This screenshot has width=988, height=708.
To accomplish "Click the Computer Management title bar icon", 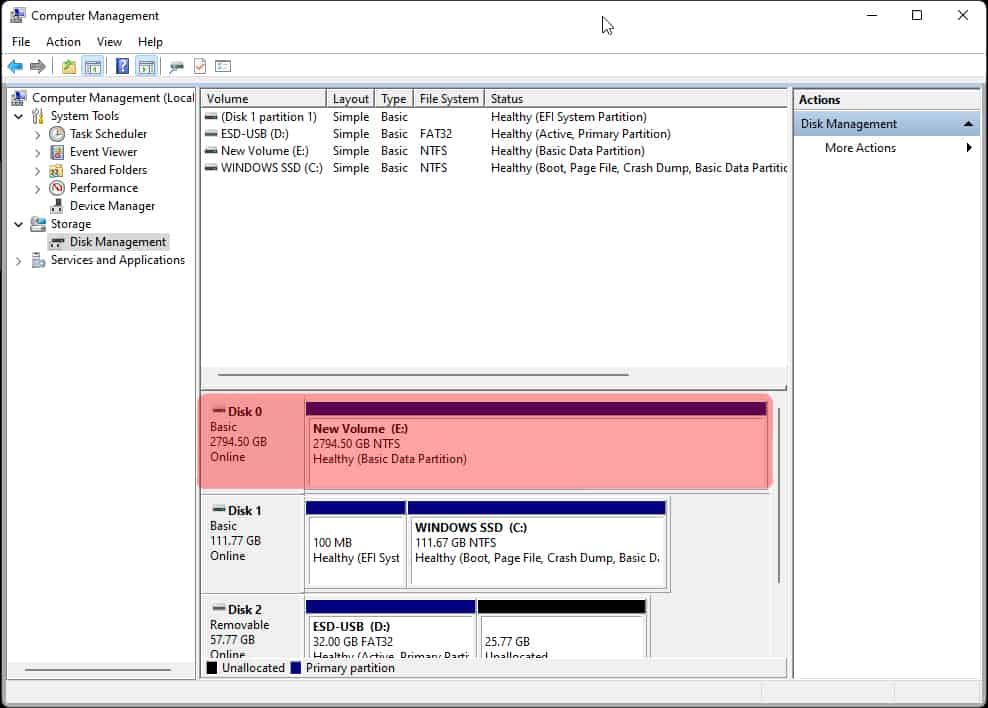I will 18,15.
